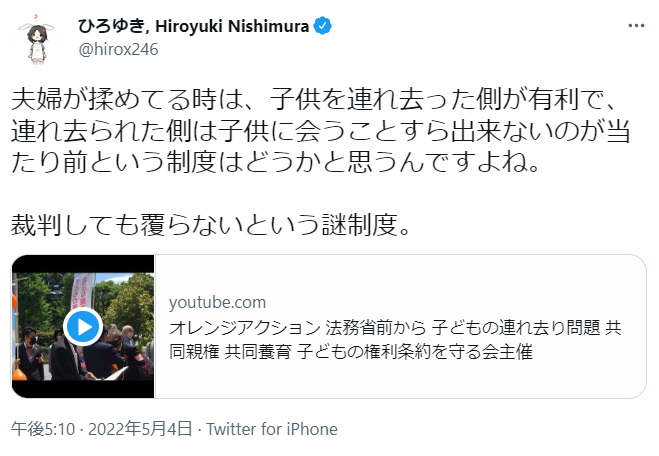
Task: Click tweet line たり前という制度はどうかと
Action: point(276,163)
